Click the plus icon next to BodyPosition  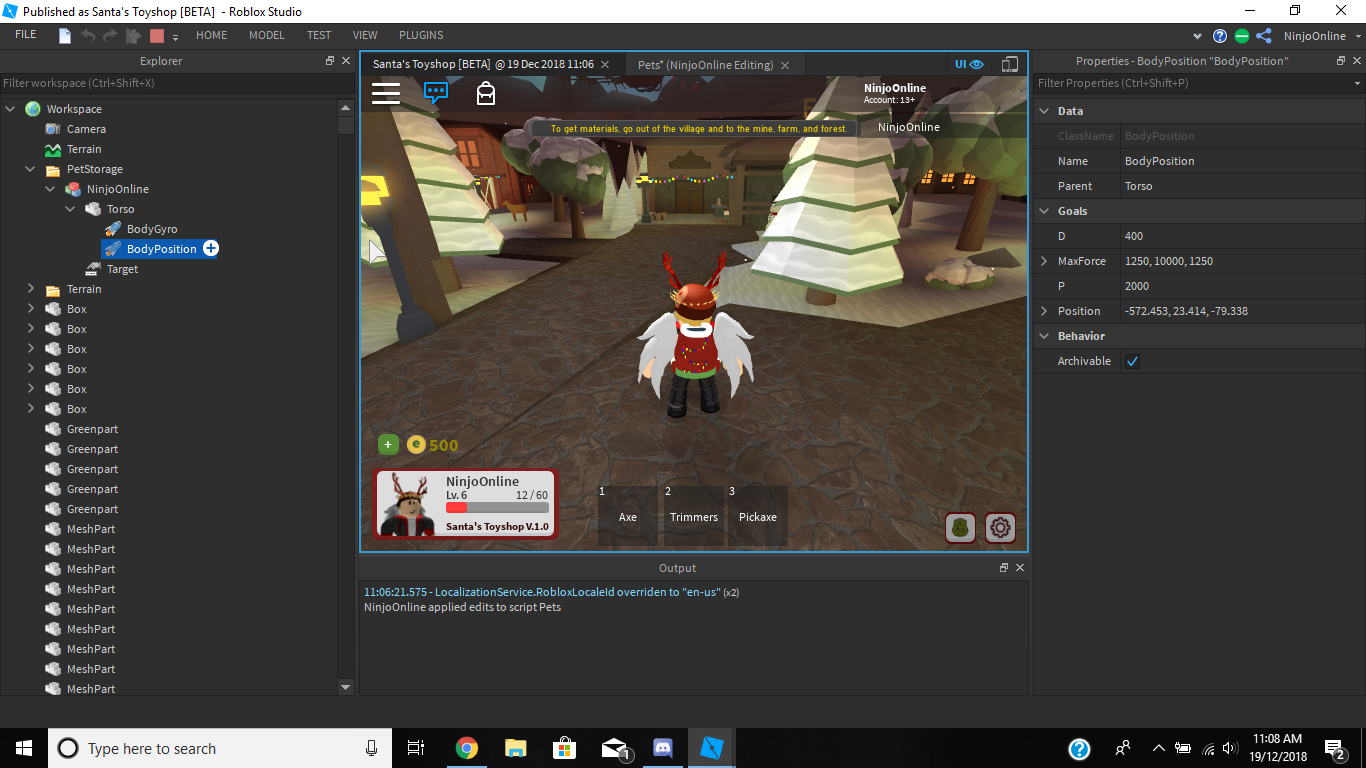(x=210, y=248)
